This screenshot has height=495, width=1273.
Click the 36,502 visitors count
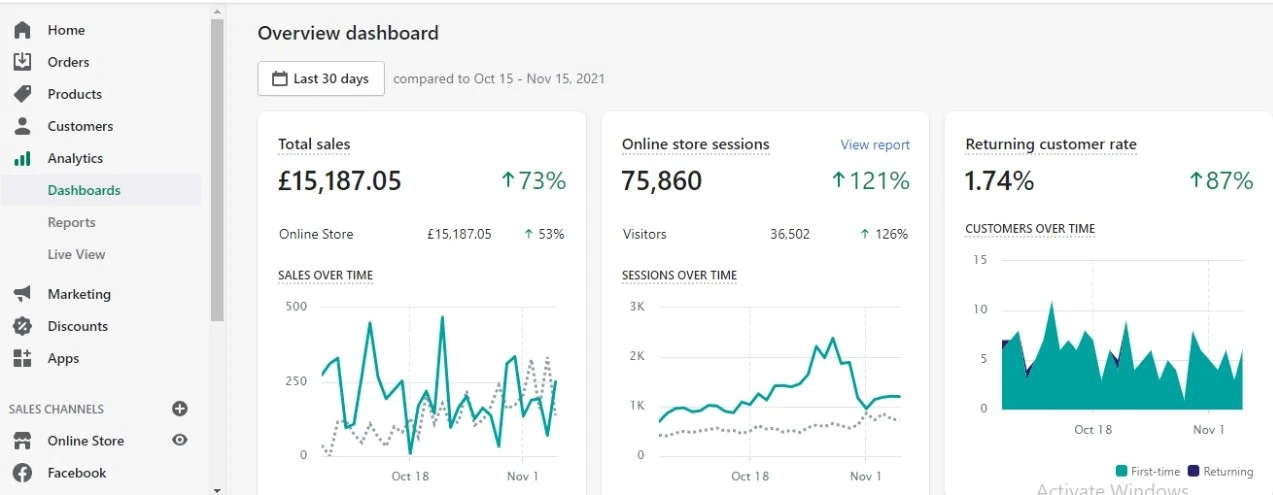click(x=788, y=234)
